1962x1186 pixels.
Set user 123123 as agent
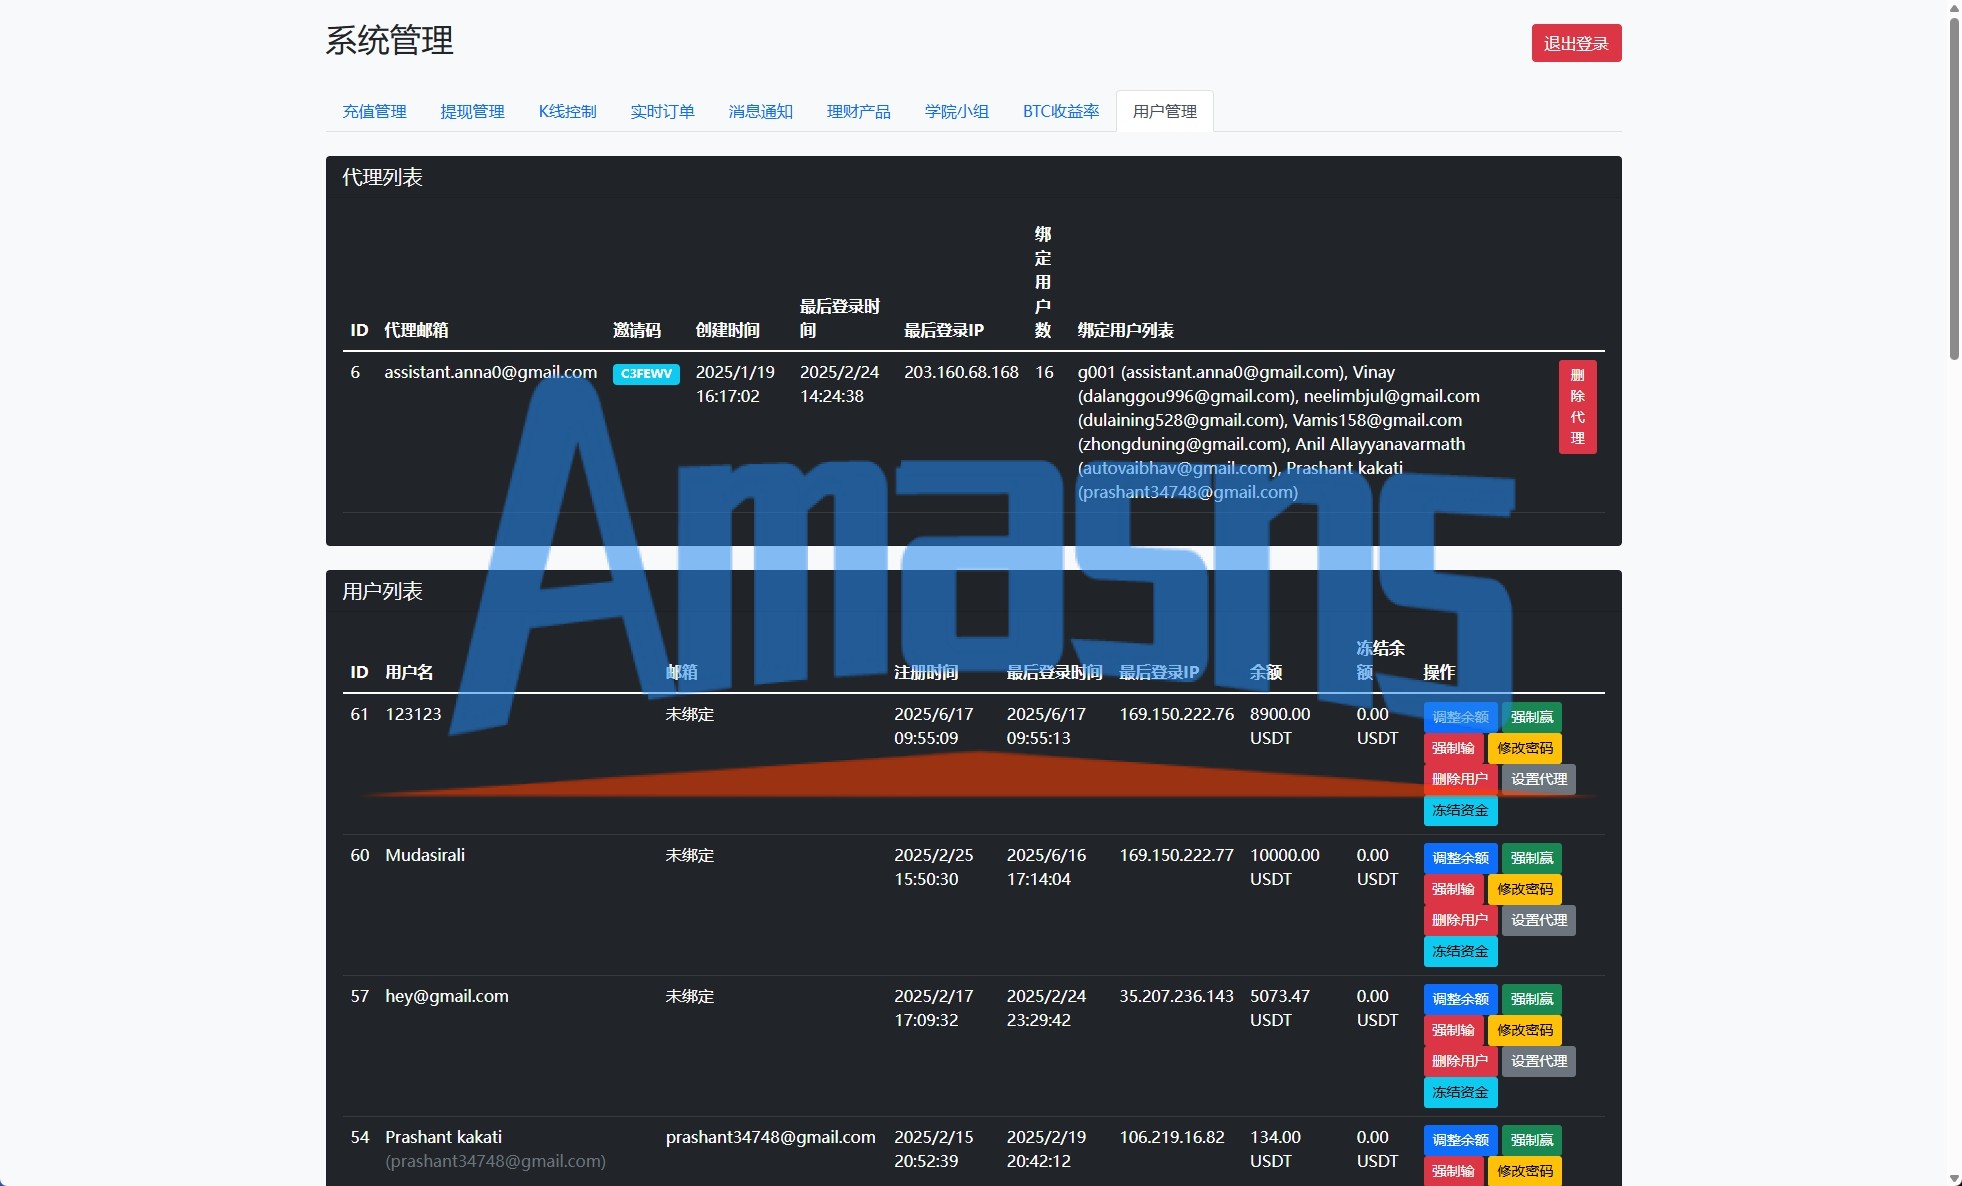pos(1539,779)
